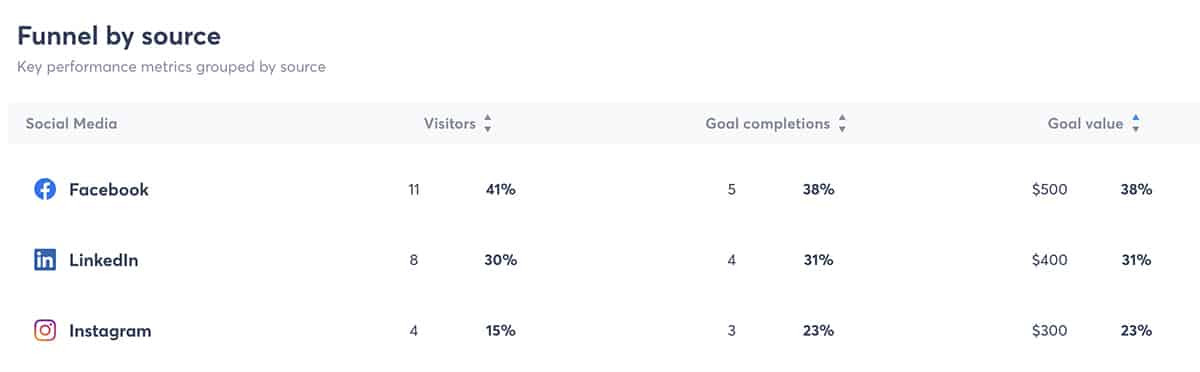
Task: Select Facebook's $500 goal value
Action: pos(1049,189)
